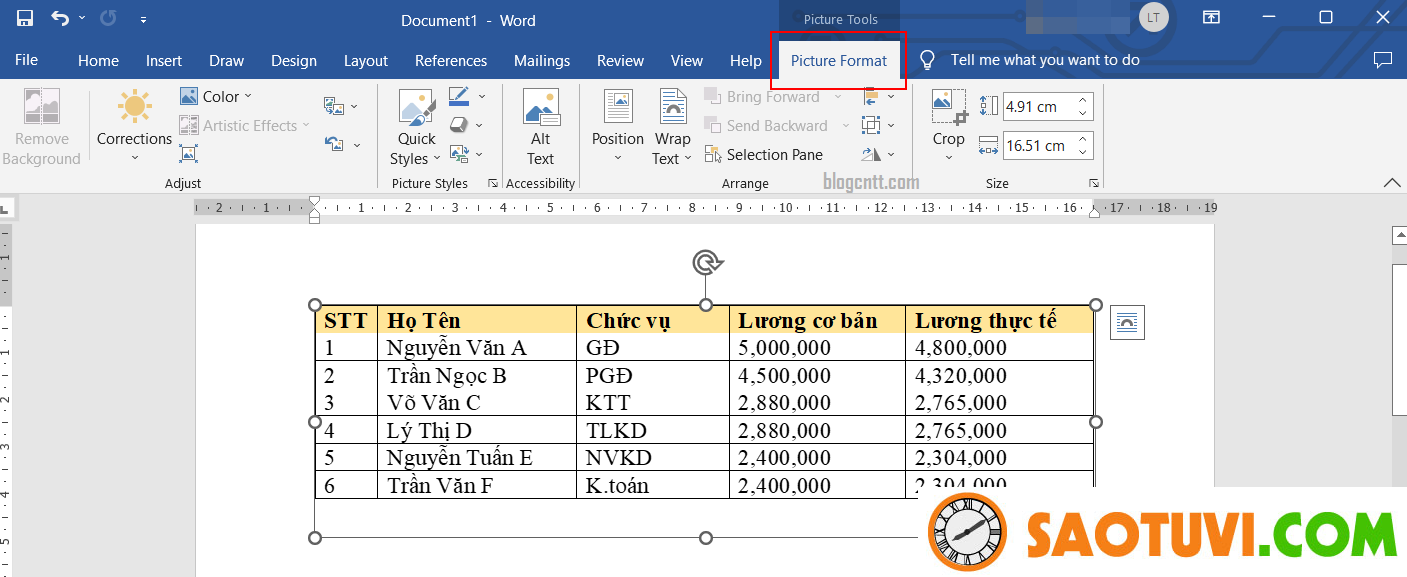Switch to the Insert tab
The height and width of the screenshot is (577, 1407).
coord(164,61)
